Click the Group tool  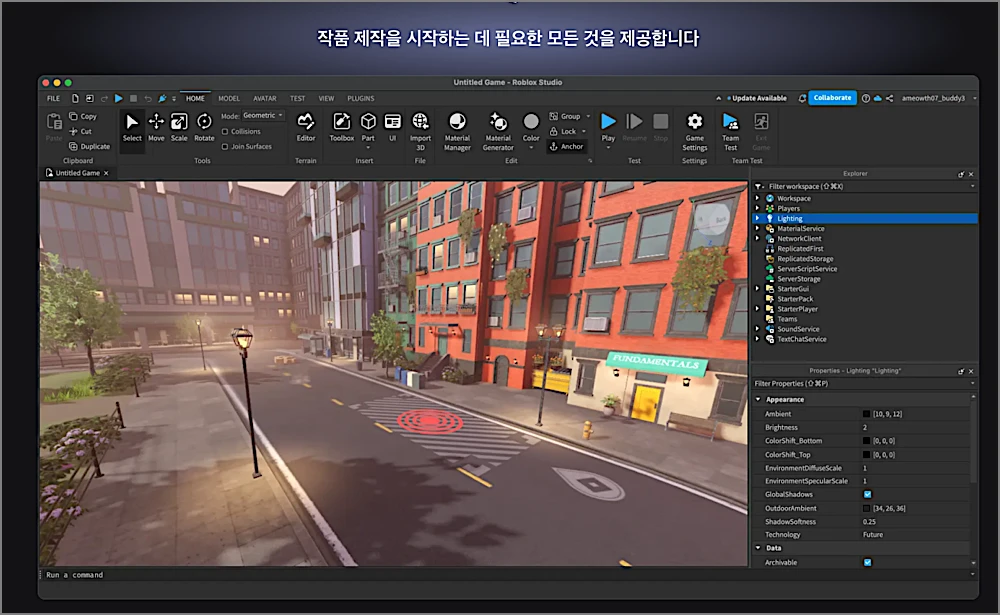pos(565,116)
